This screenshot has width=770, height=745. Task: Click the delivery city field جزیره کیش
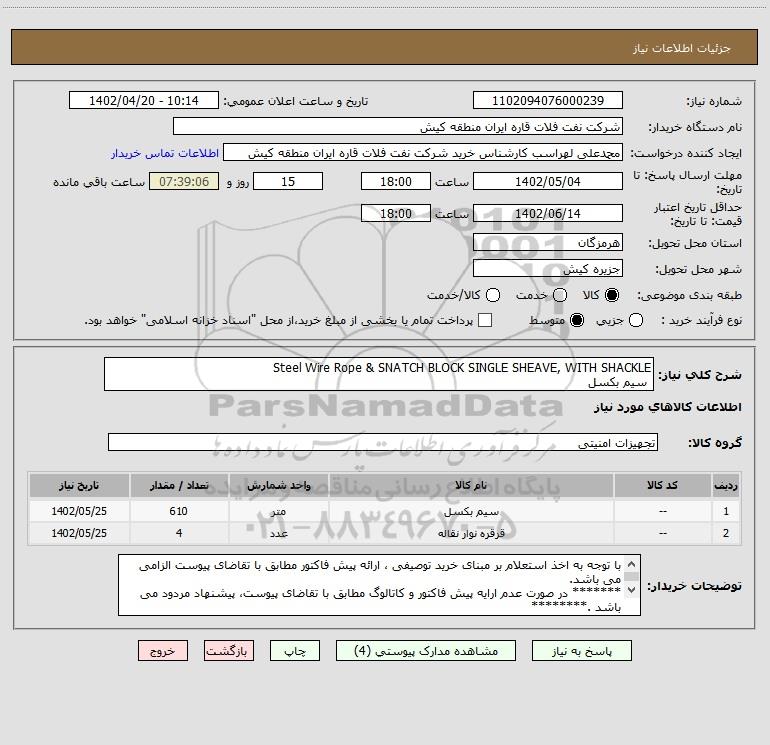tap(548, 269)
